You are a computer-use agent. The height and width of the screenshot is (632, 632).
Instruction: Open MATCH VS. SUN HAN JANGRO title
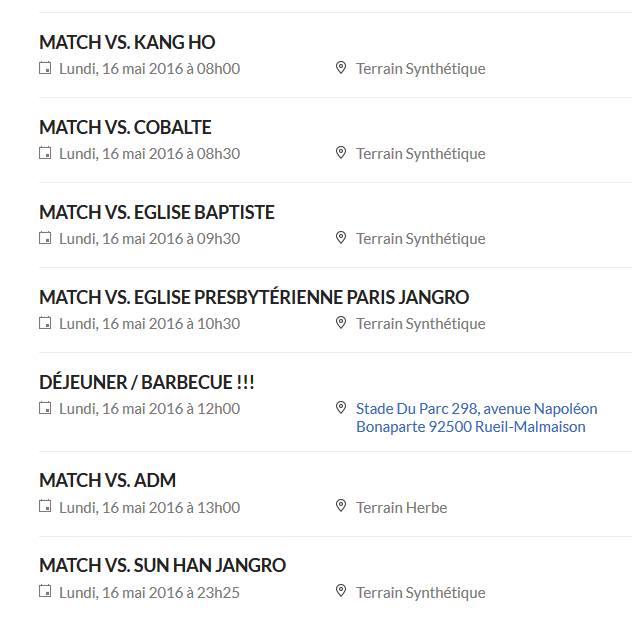point(163,565)
